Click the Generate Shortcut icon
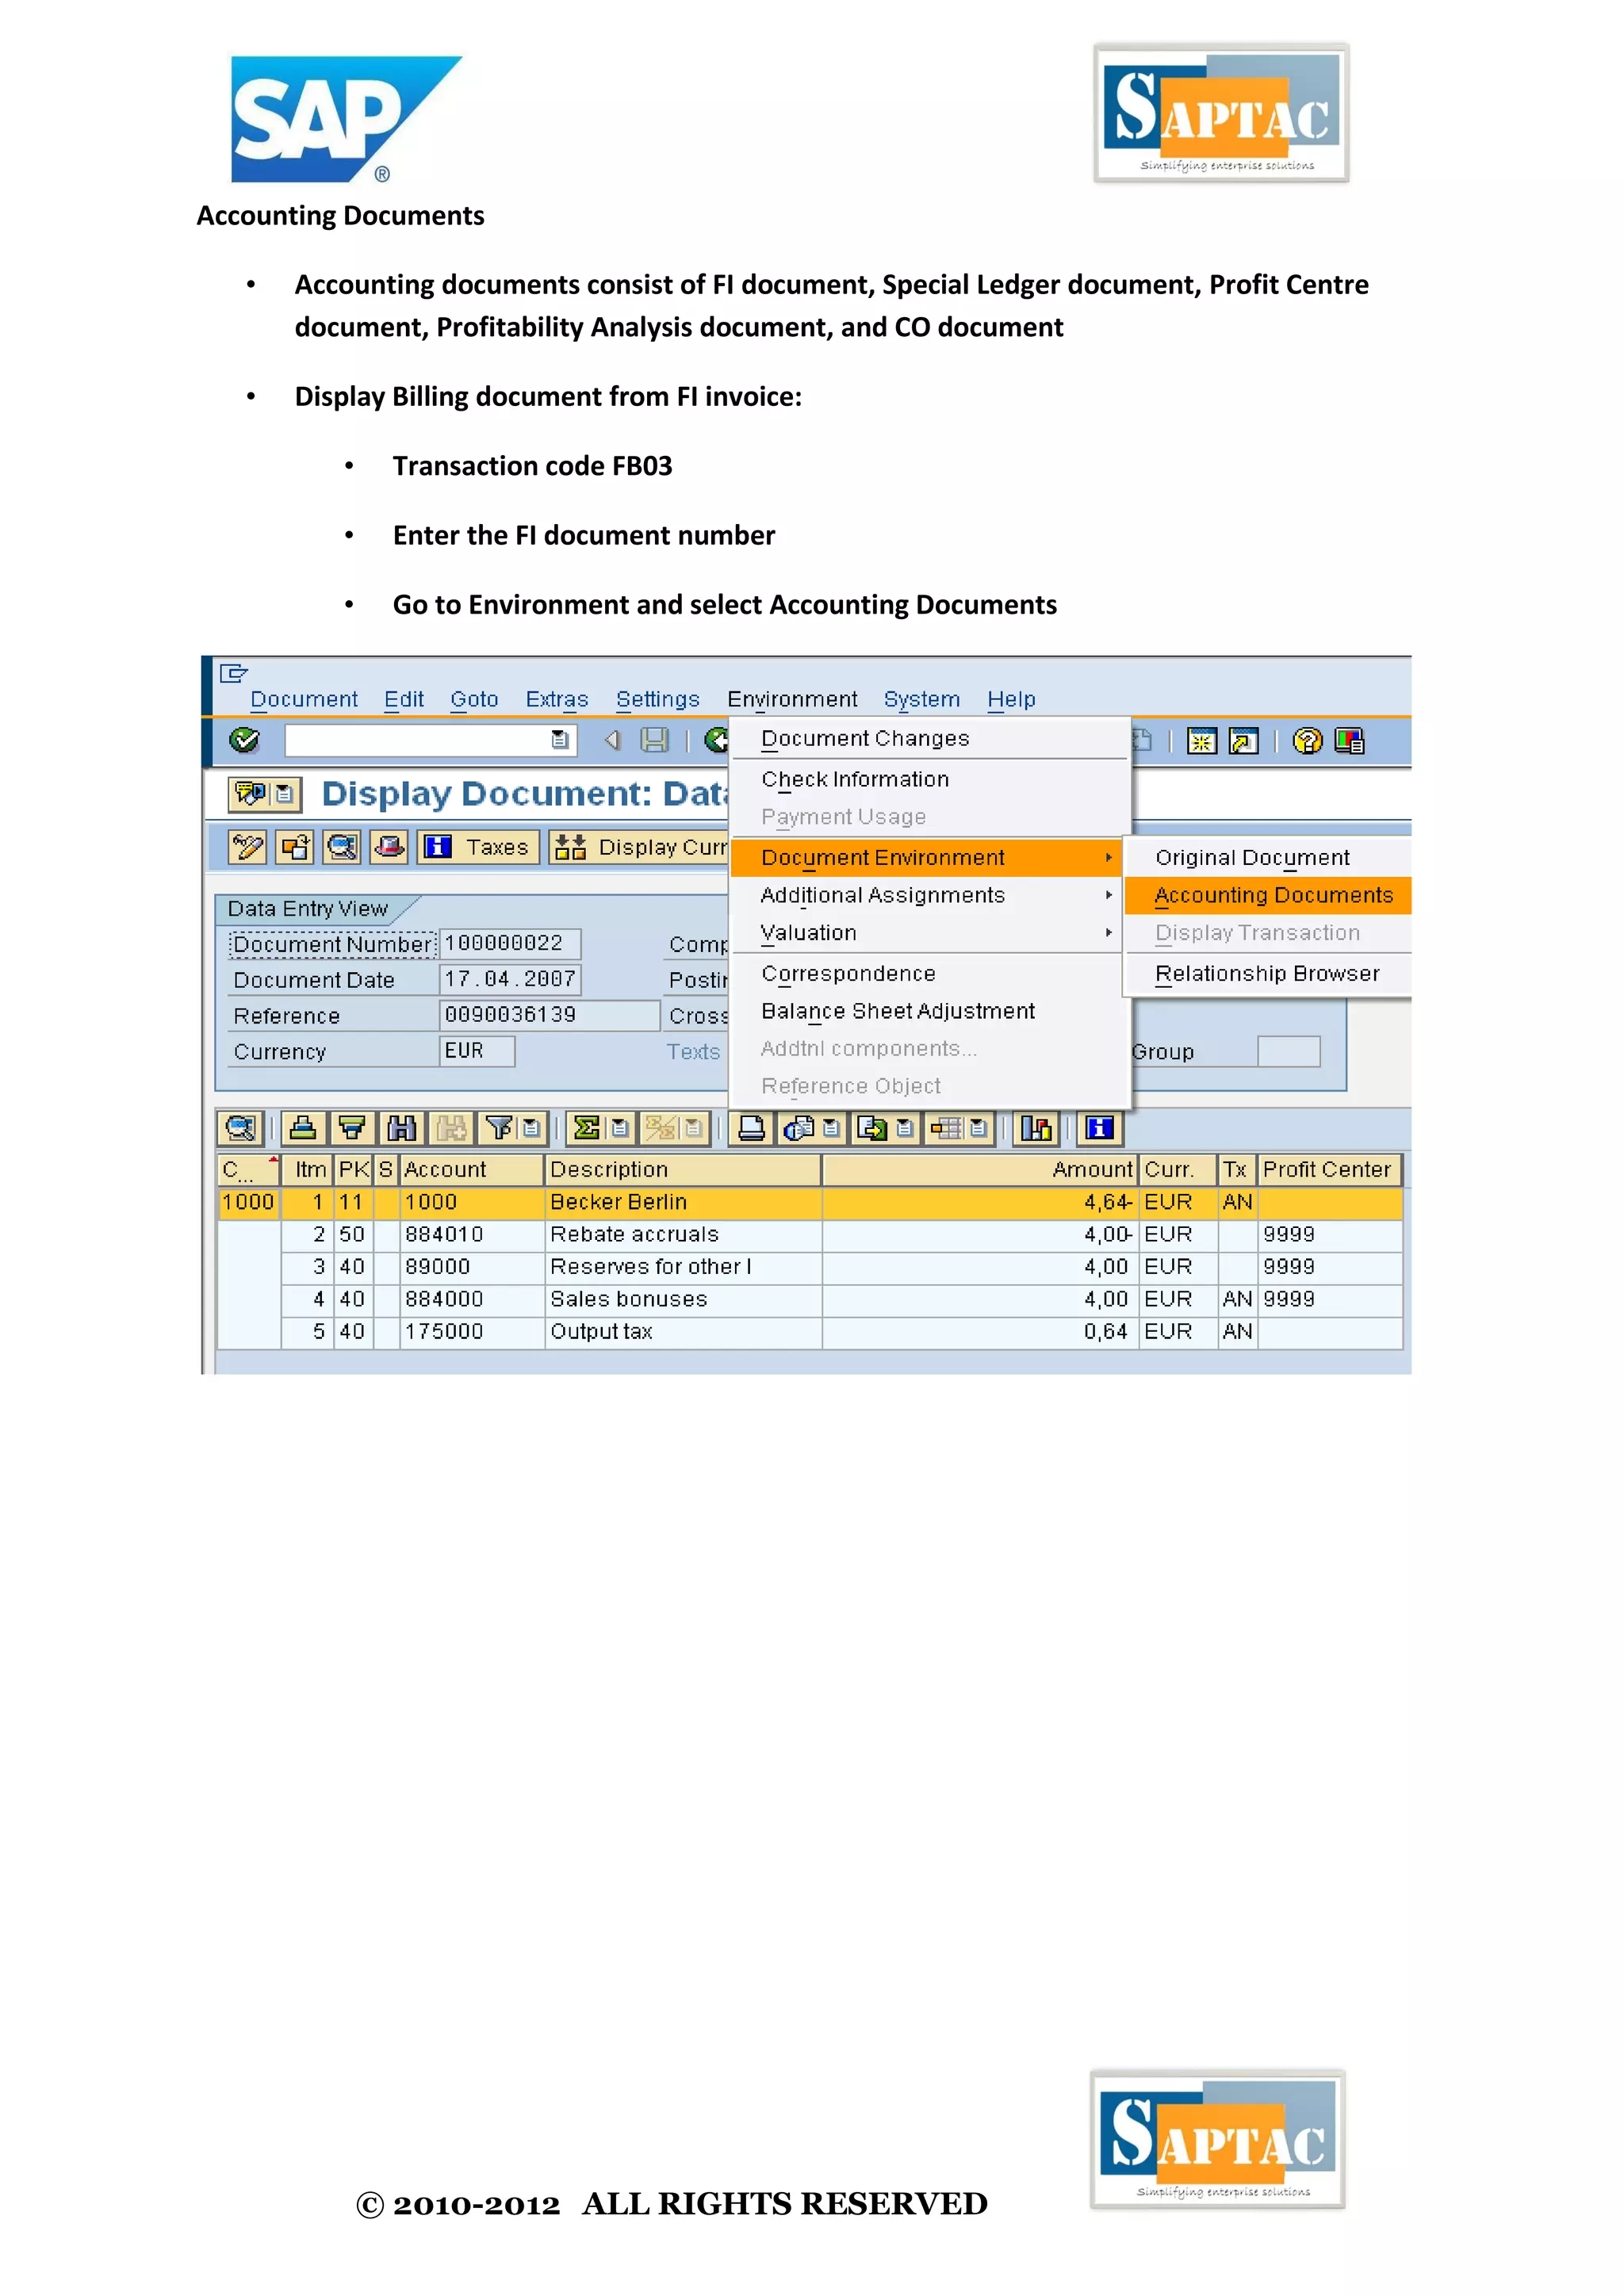 (1243, 741)
